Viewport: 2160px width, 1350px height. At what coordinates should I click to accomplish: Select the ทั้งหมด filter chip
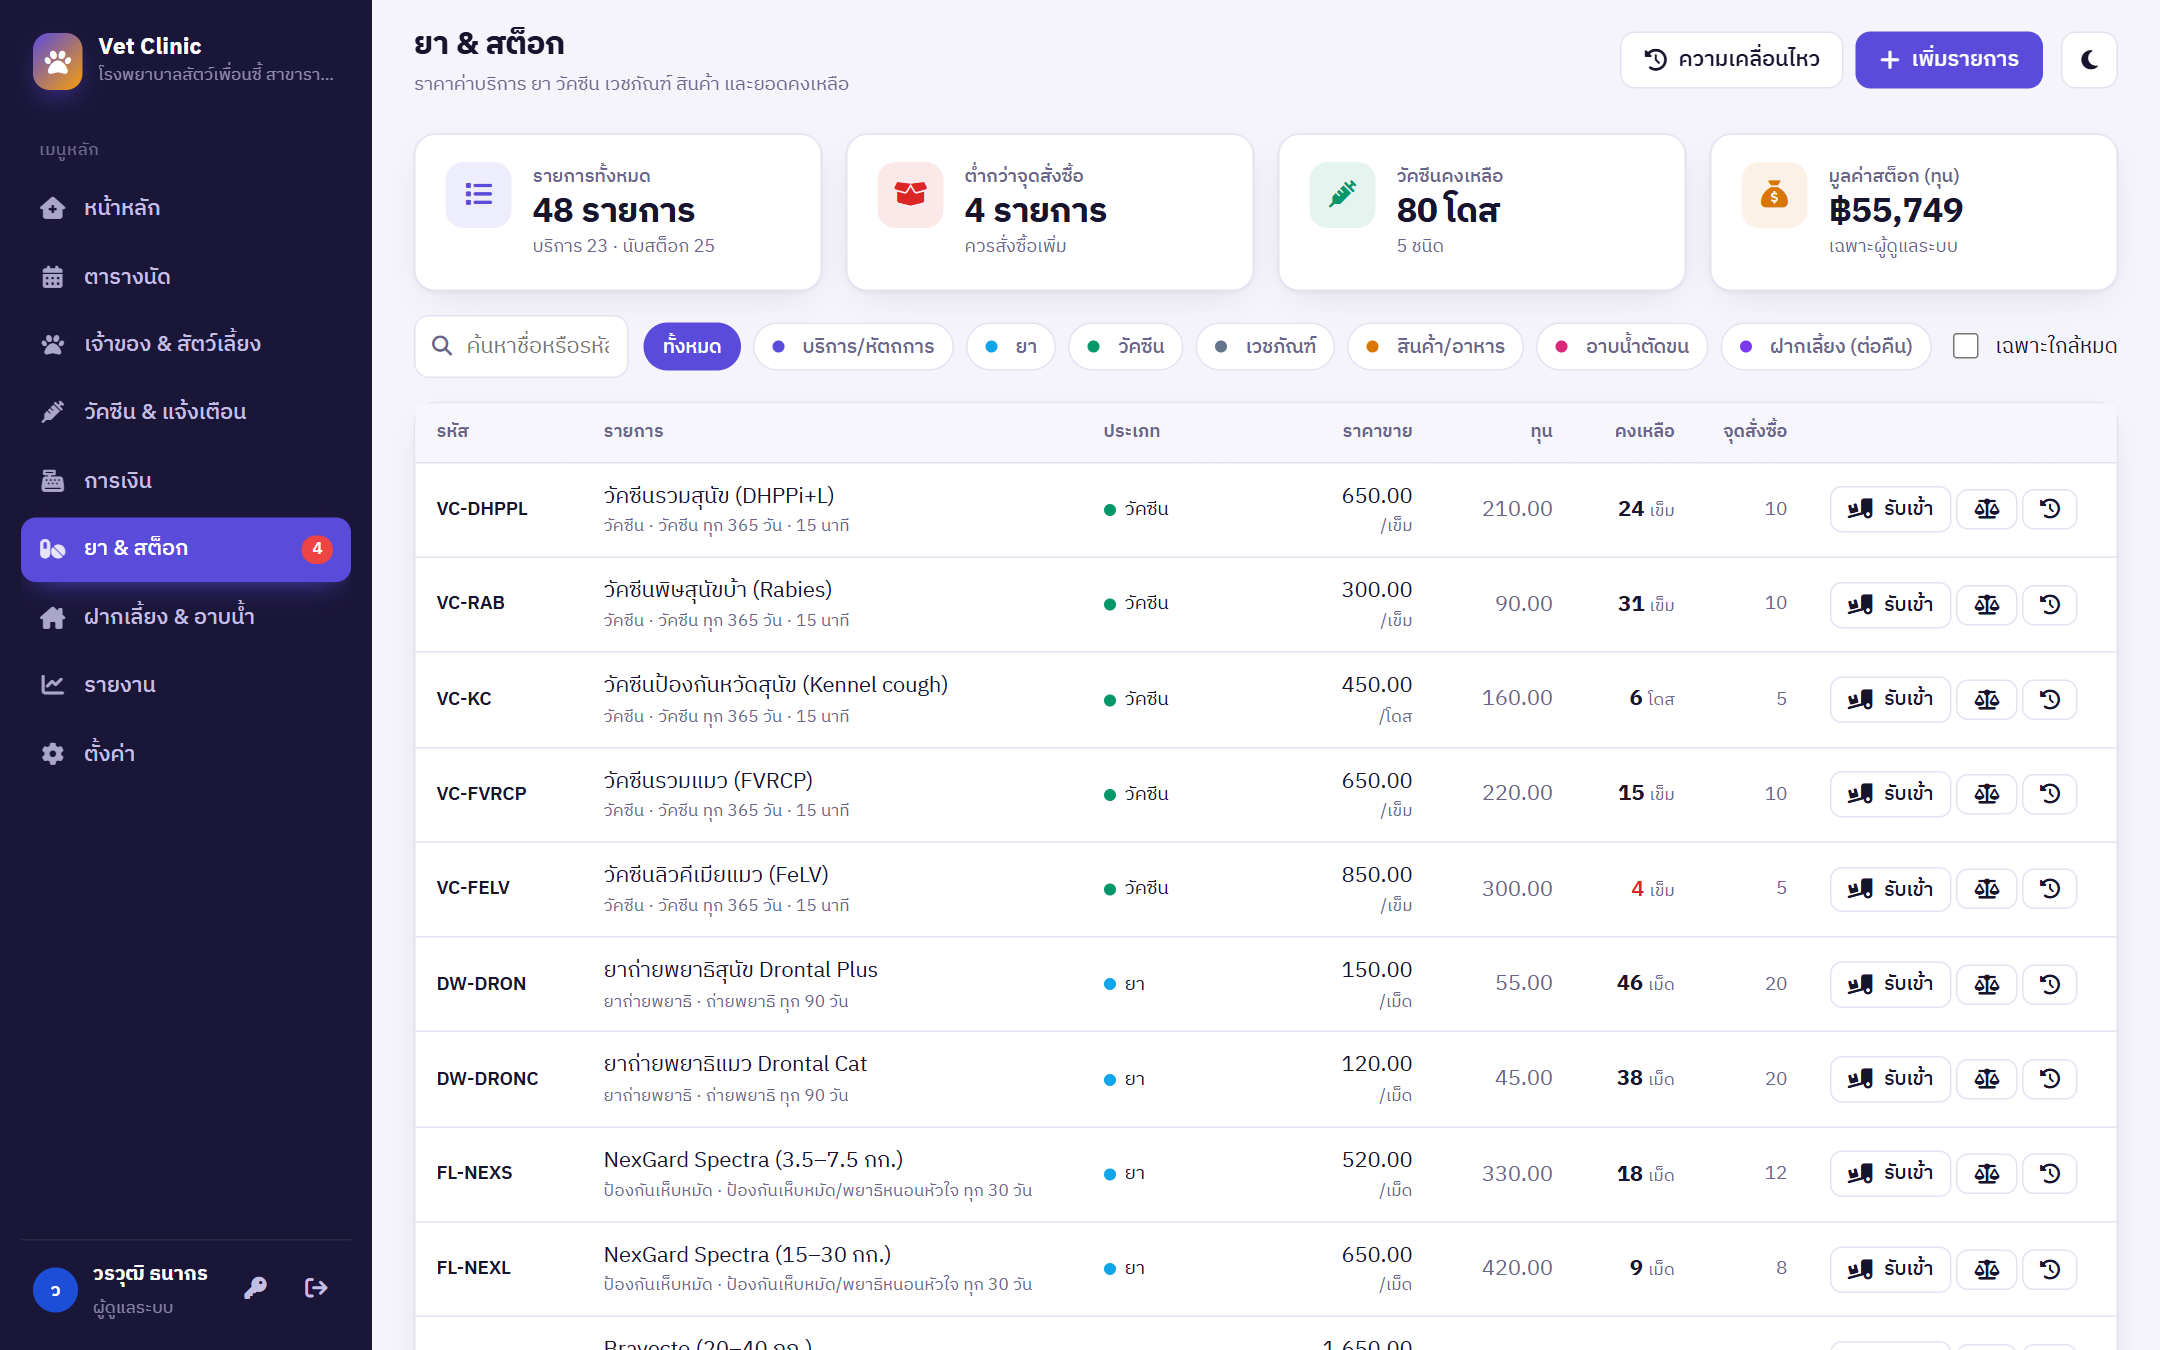click(x=692, y=346)
